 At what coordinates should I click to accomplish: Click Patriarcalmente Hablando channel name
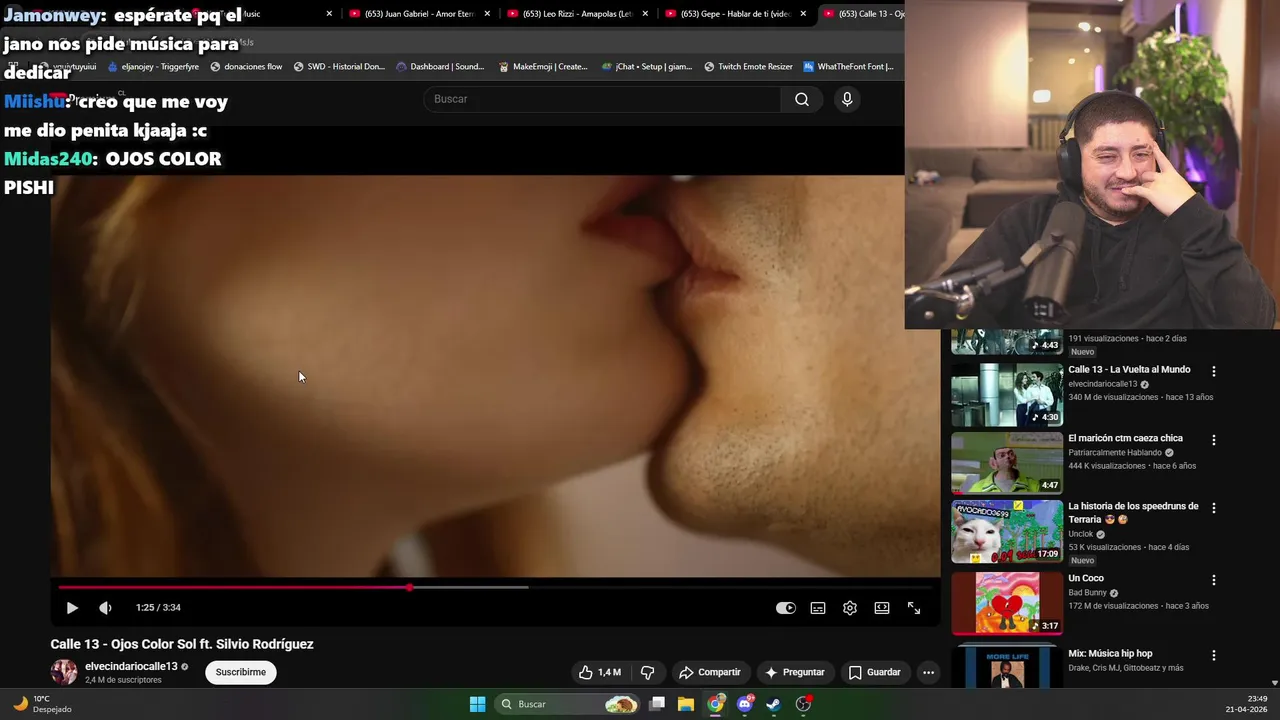coord(1116,452)
